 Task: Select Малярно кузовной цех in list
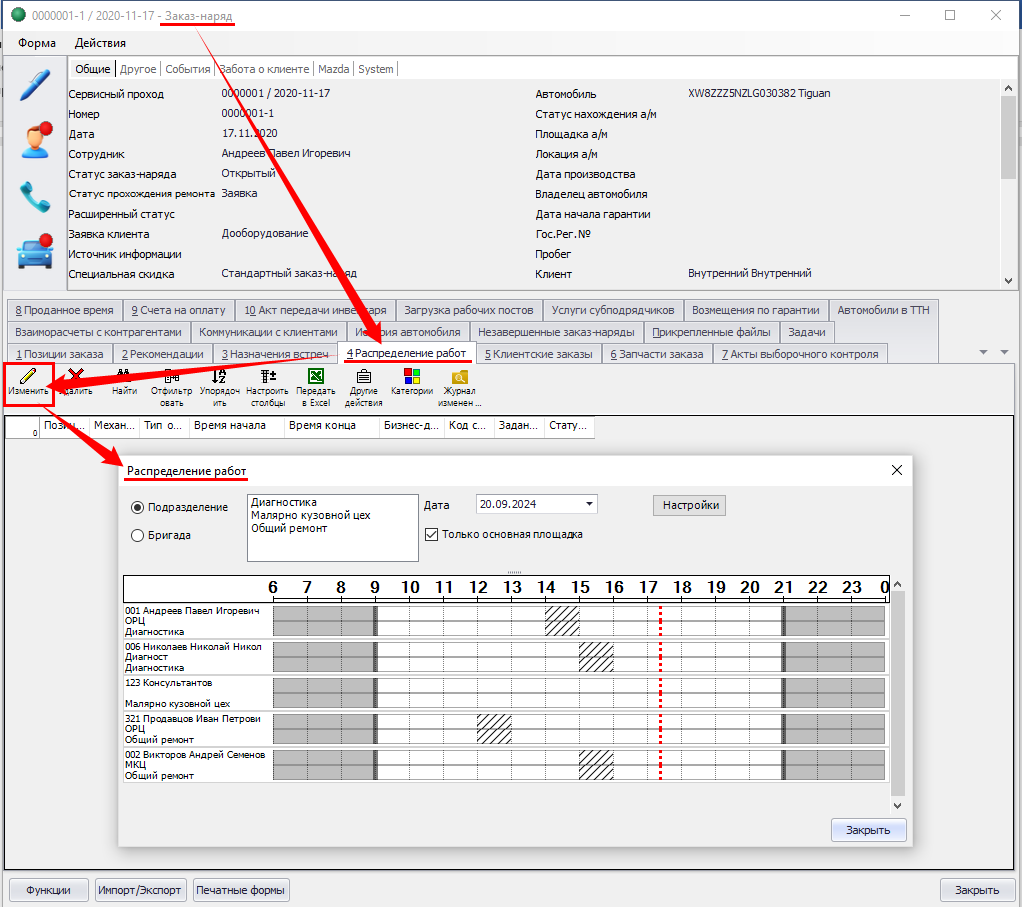click(x=310, y=515)
